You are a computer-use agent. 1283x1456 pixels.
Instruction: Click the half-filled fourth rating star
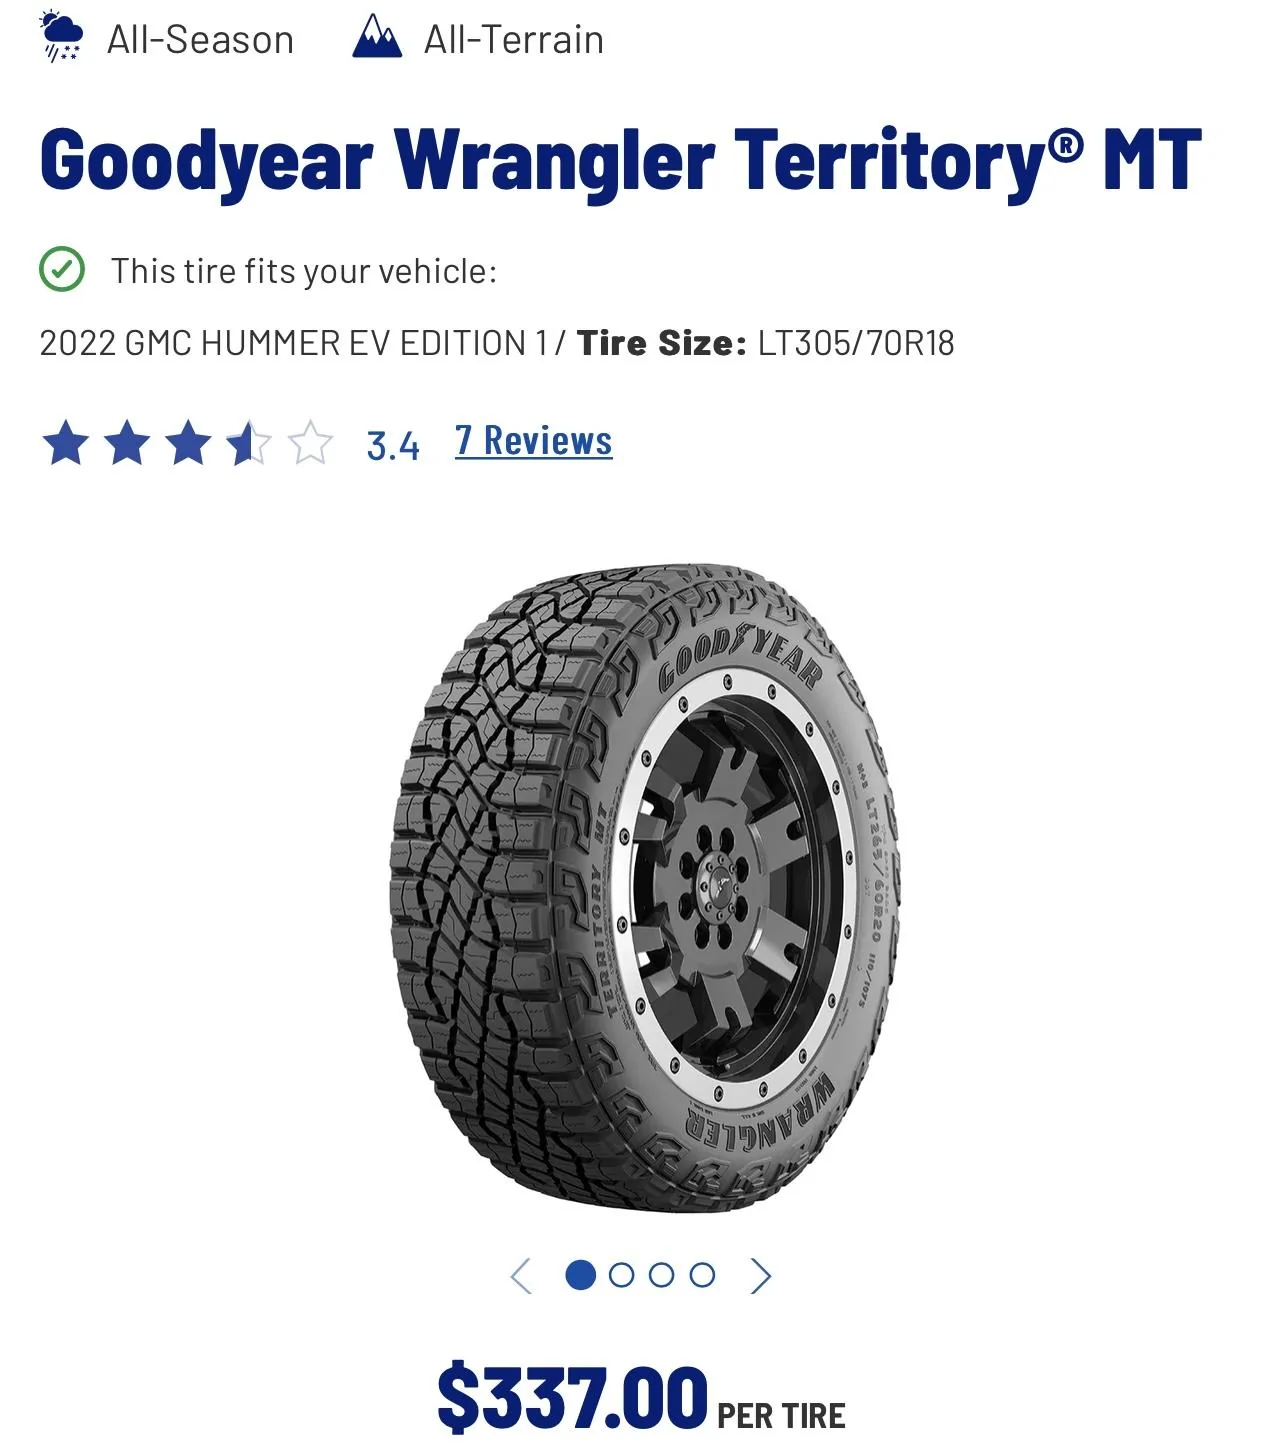pos(249,443)
